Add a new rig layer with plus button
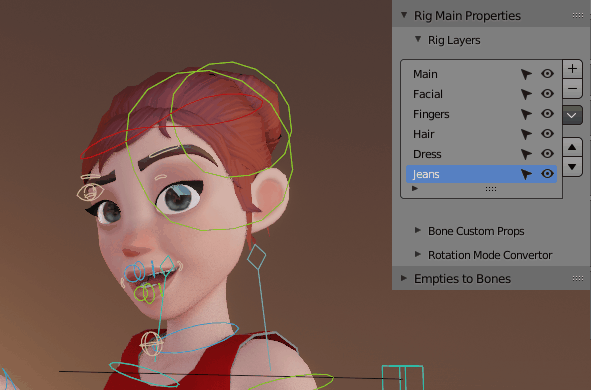This screenshot has width=591, height=390. (x=573, y=69)
